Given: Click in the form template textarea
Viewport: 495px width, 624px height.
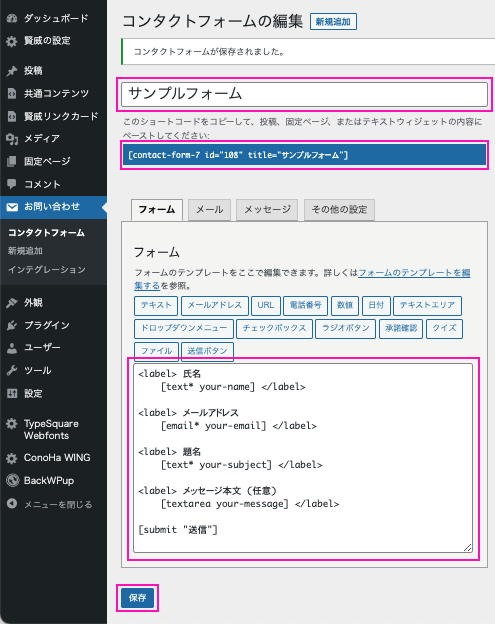Looking at the screenshot, I should [303, 458].
